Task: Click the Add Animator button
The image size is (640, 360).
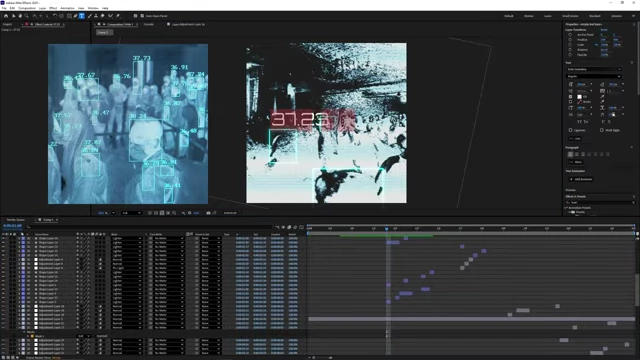Action: point(581,179)
